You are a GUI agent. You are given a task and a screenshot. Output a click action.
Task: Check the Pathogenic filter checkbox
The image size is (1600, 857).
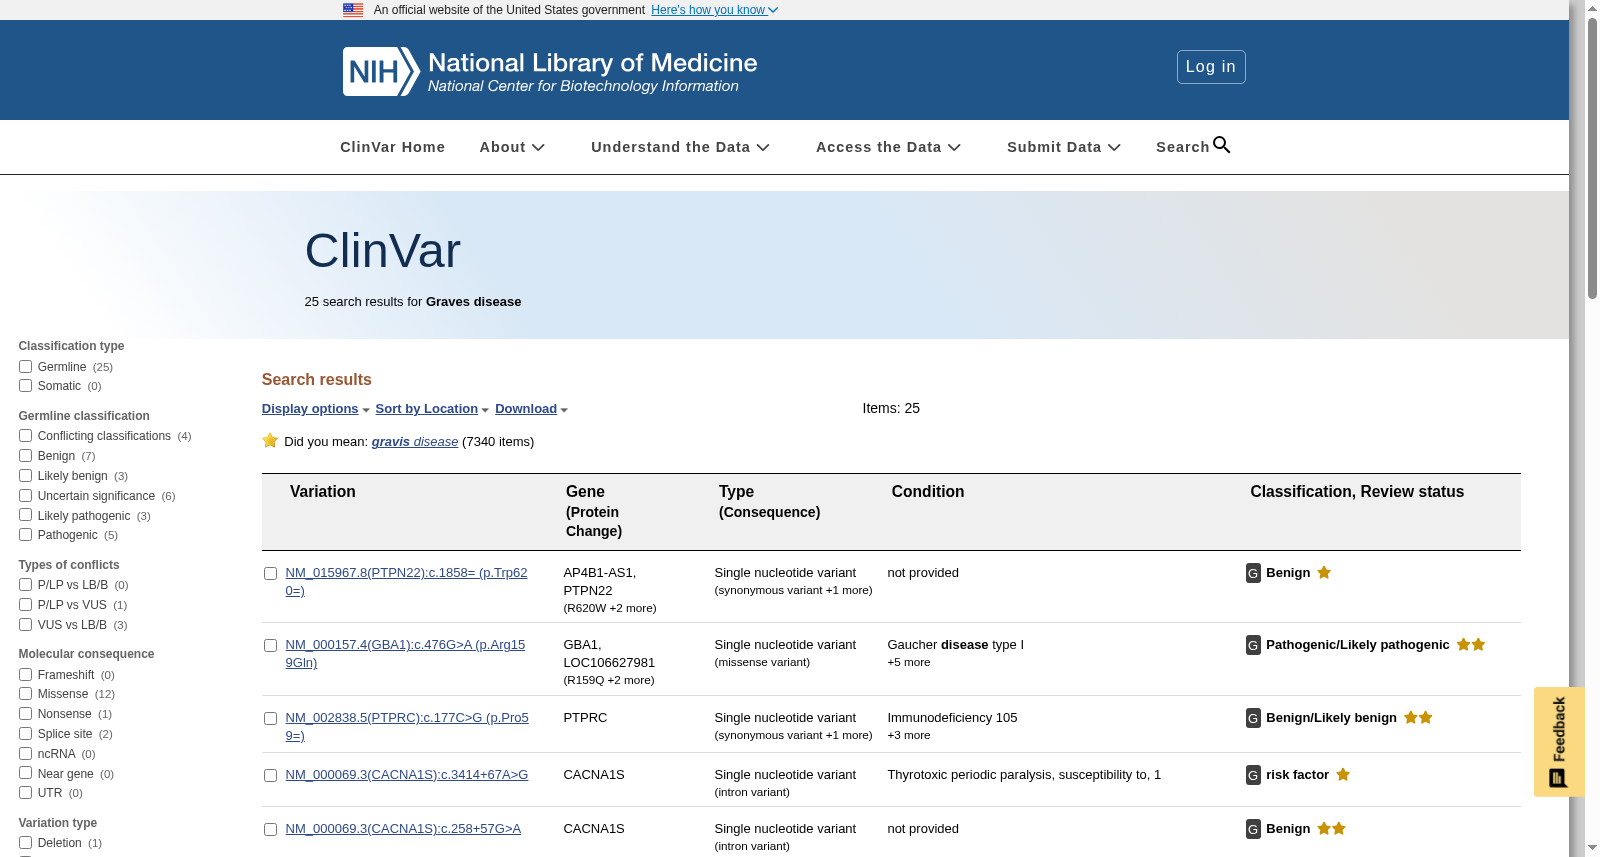25,535
